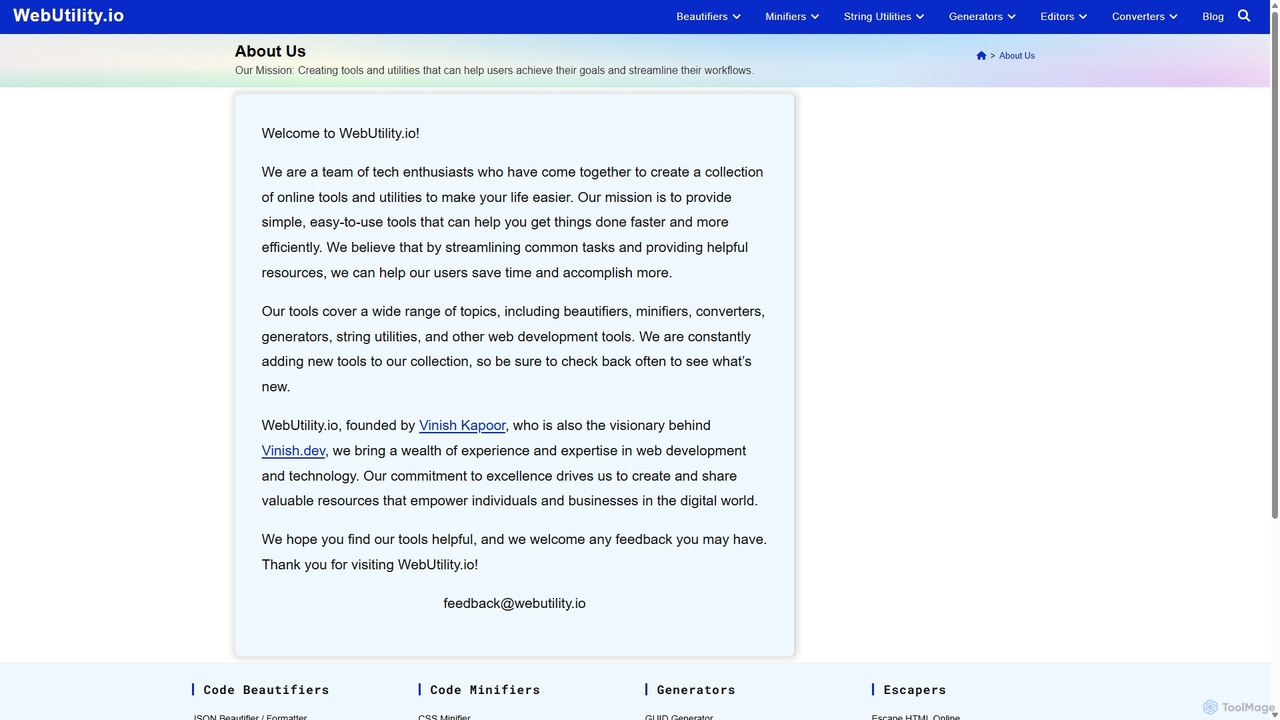Screen dimensions: 1280x720
Task: Expand the Editors dropdown menu
Action: pos(1063,16)
